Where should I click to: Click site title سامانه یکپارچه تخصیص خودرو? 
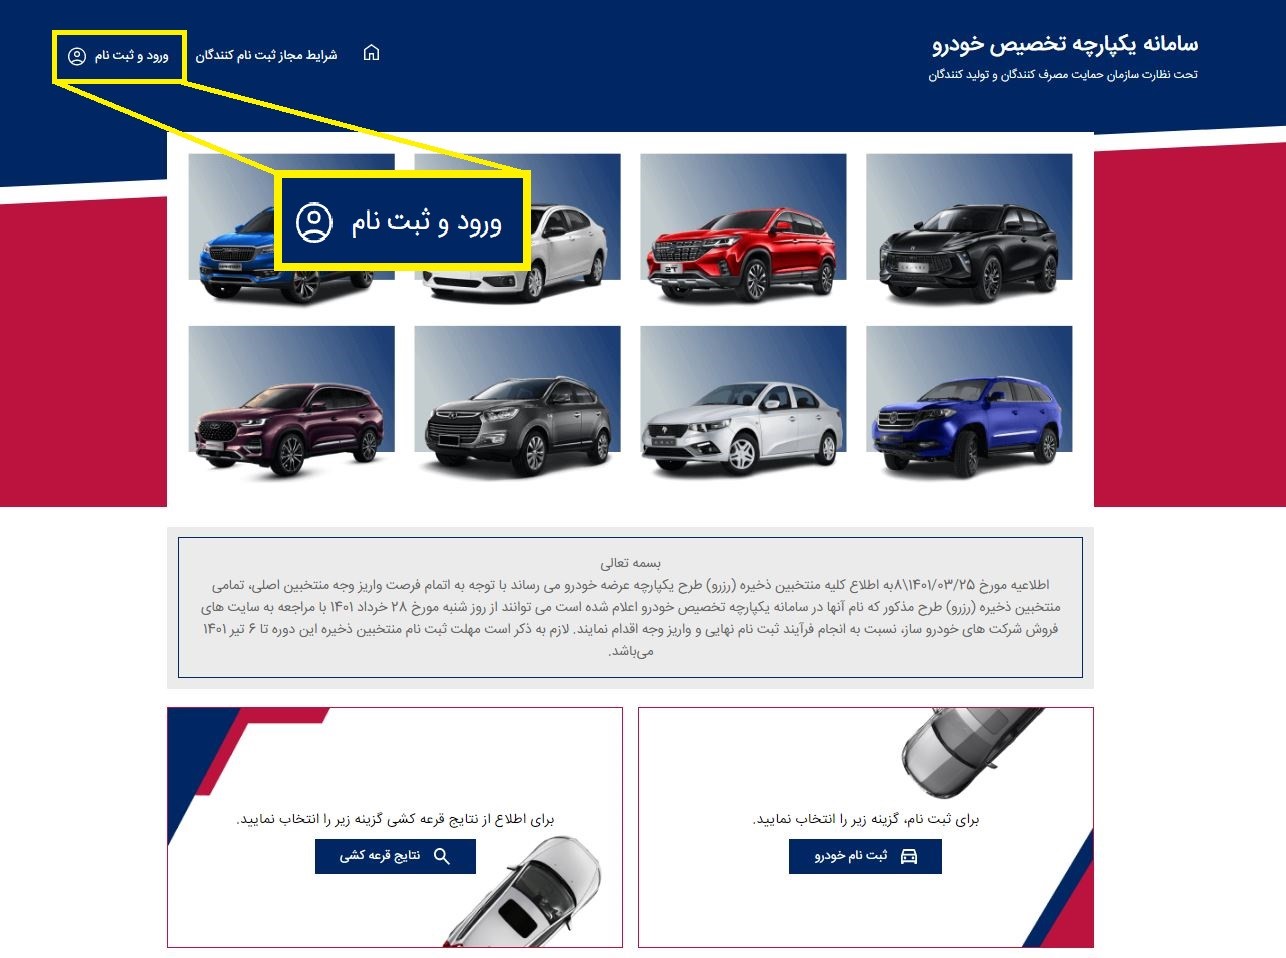tap(1065, 43)
